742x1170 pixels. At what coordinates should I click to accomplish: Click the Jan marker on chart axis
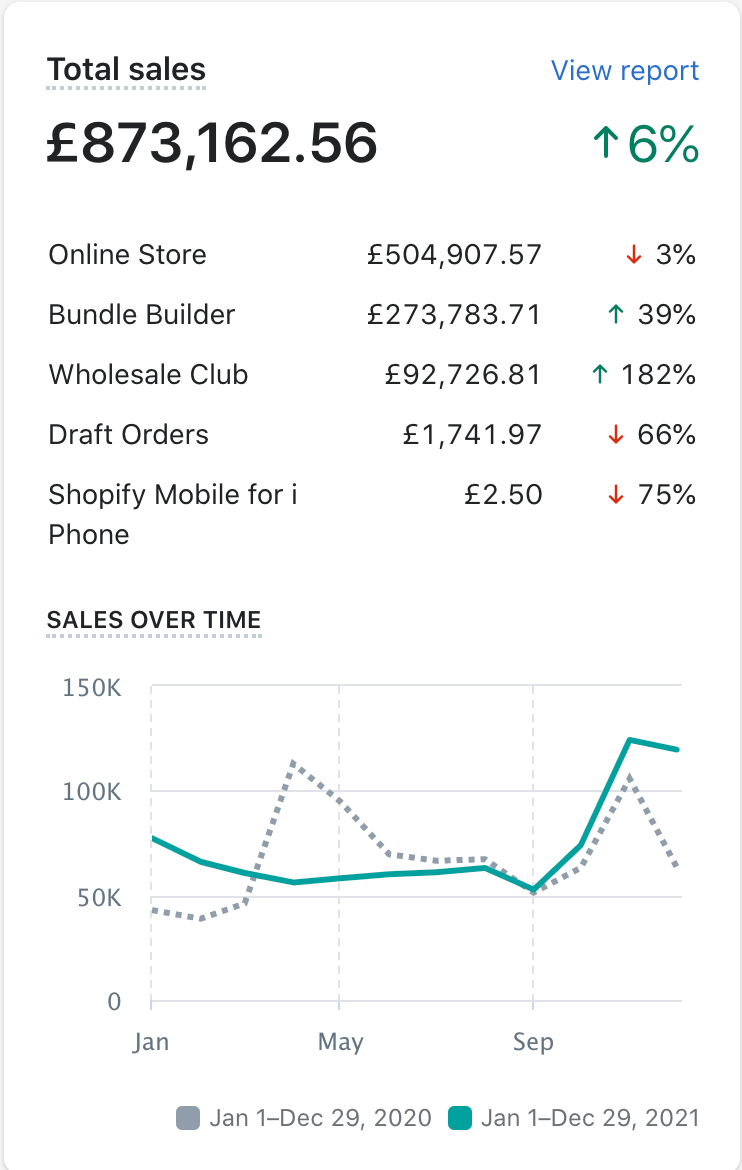pos(151,1042)
